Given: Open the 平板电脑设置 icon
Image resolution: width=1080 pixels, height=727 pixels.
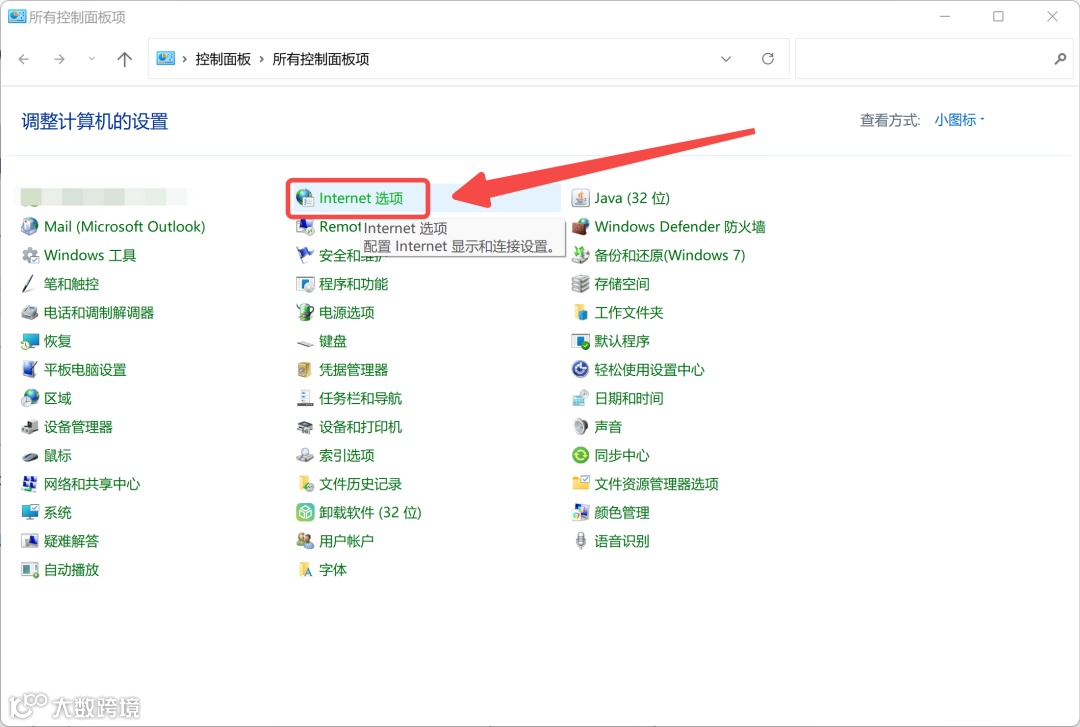Looking at the screenshot, I should (x=30, y=370).
